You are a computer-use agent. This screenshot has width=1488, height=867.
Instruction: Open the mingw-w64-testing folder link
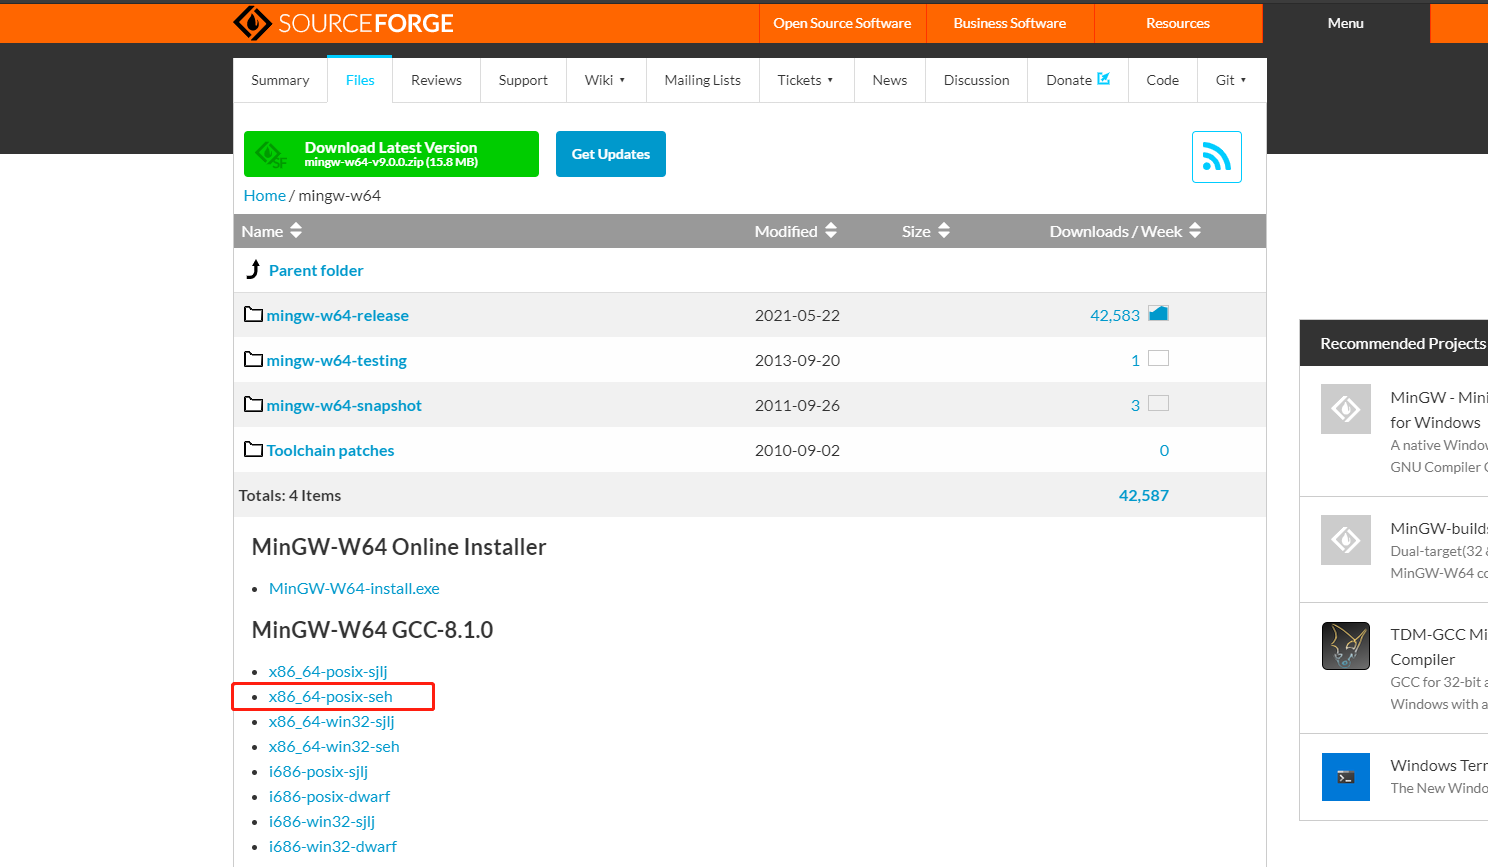click(337, 360)
